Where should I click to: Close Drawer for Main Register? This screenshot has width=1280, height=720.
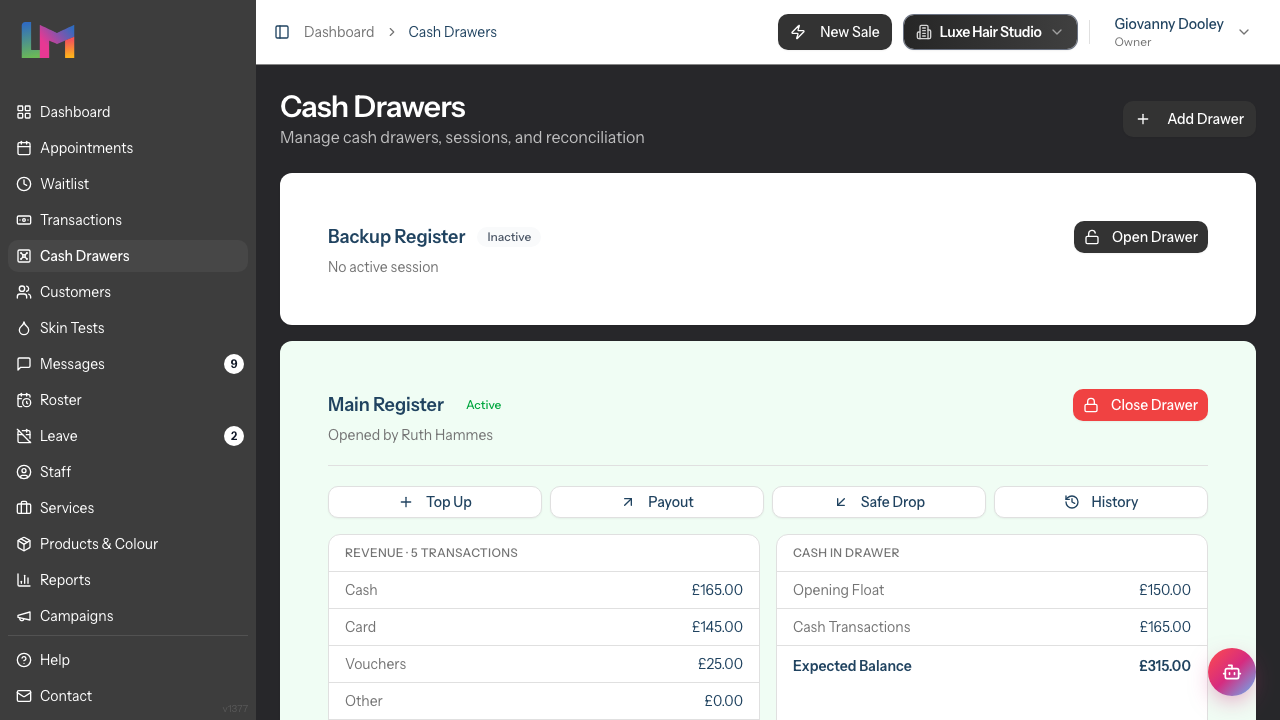tap(1140, 405)
